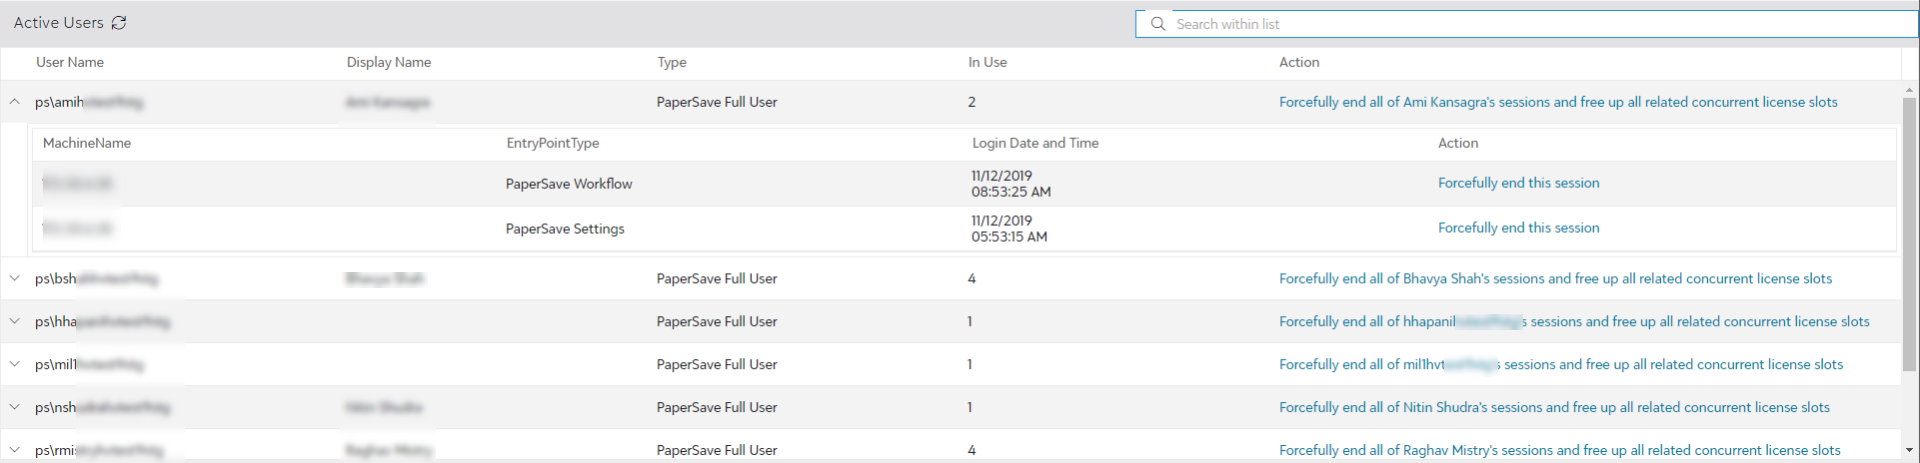Click the refresh icon beside Active Users

(119, 23)
